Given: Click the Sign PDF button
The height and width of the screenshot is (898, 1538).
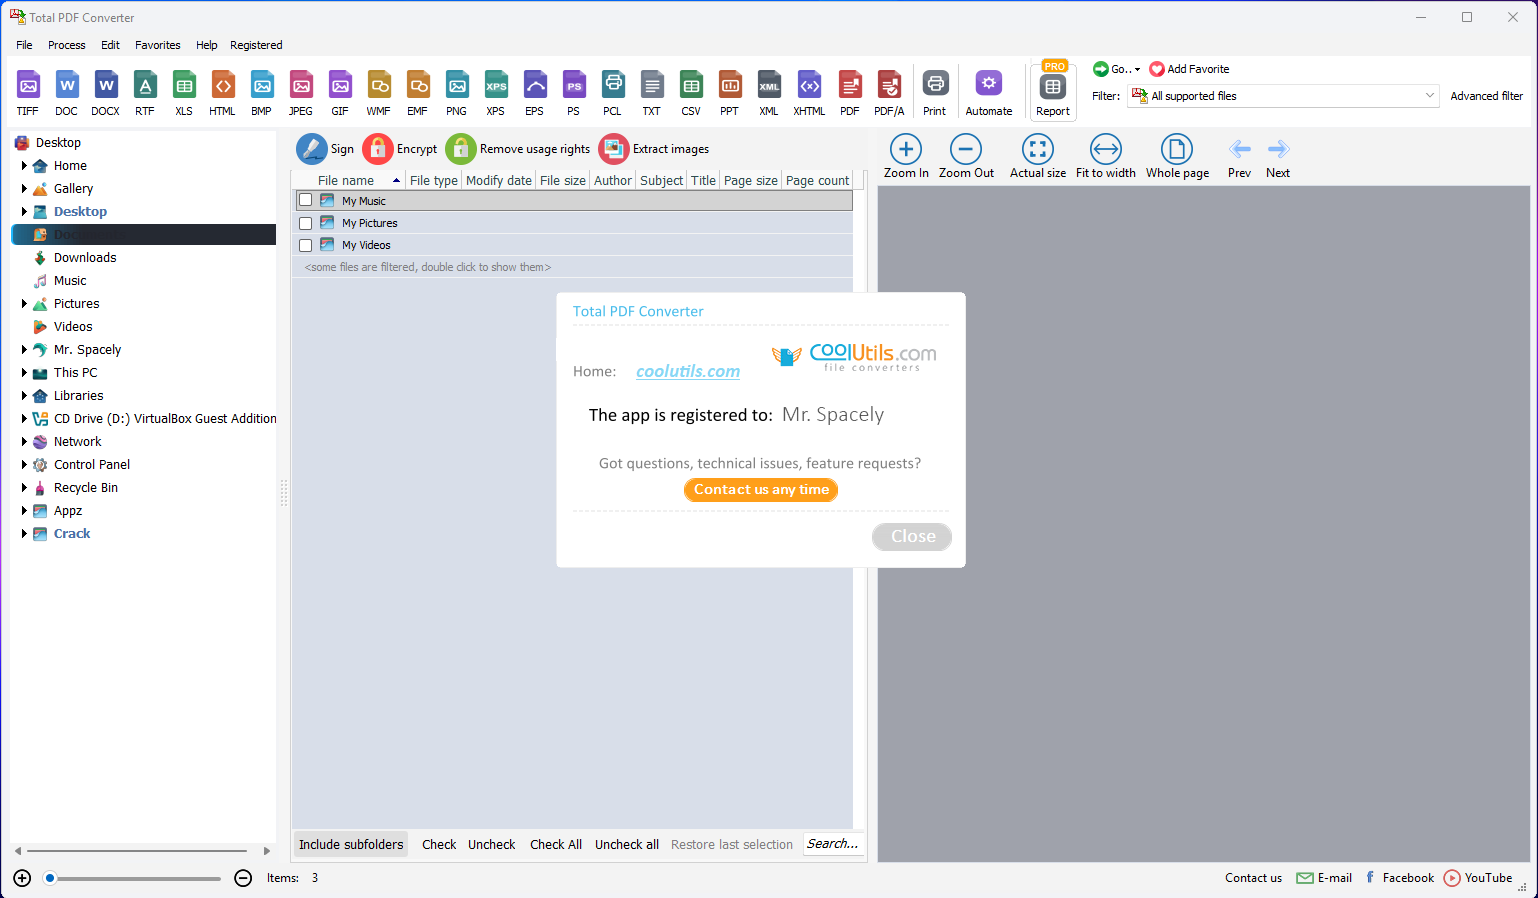Looking at the screenshot, I should 325,149.
